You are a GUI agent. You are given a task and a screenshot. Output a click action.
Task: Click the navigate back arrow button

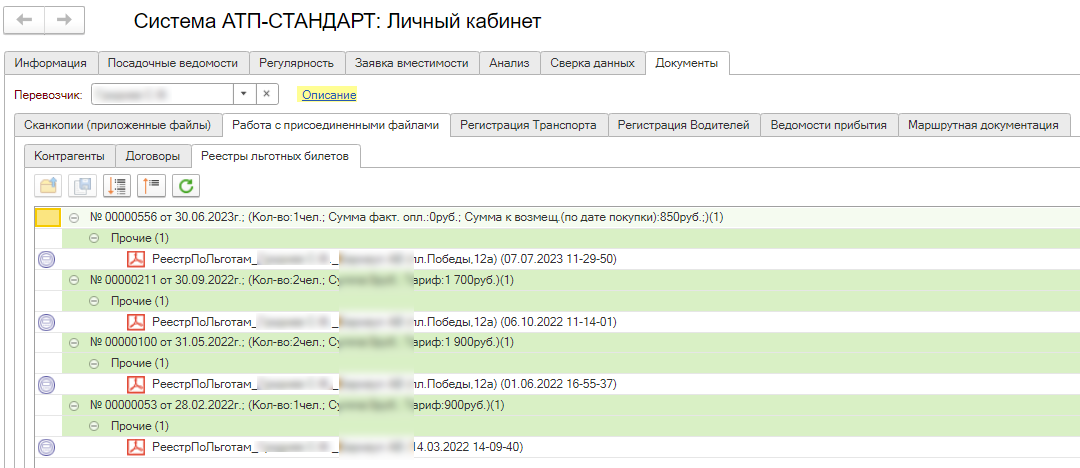[x=26, y=20]
